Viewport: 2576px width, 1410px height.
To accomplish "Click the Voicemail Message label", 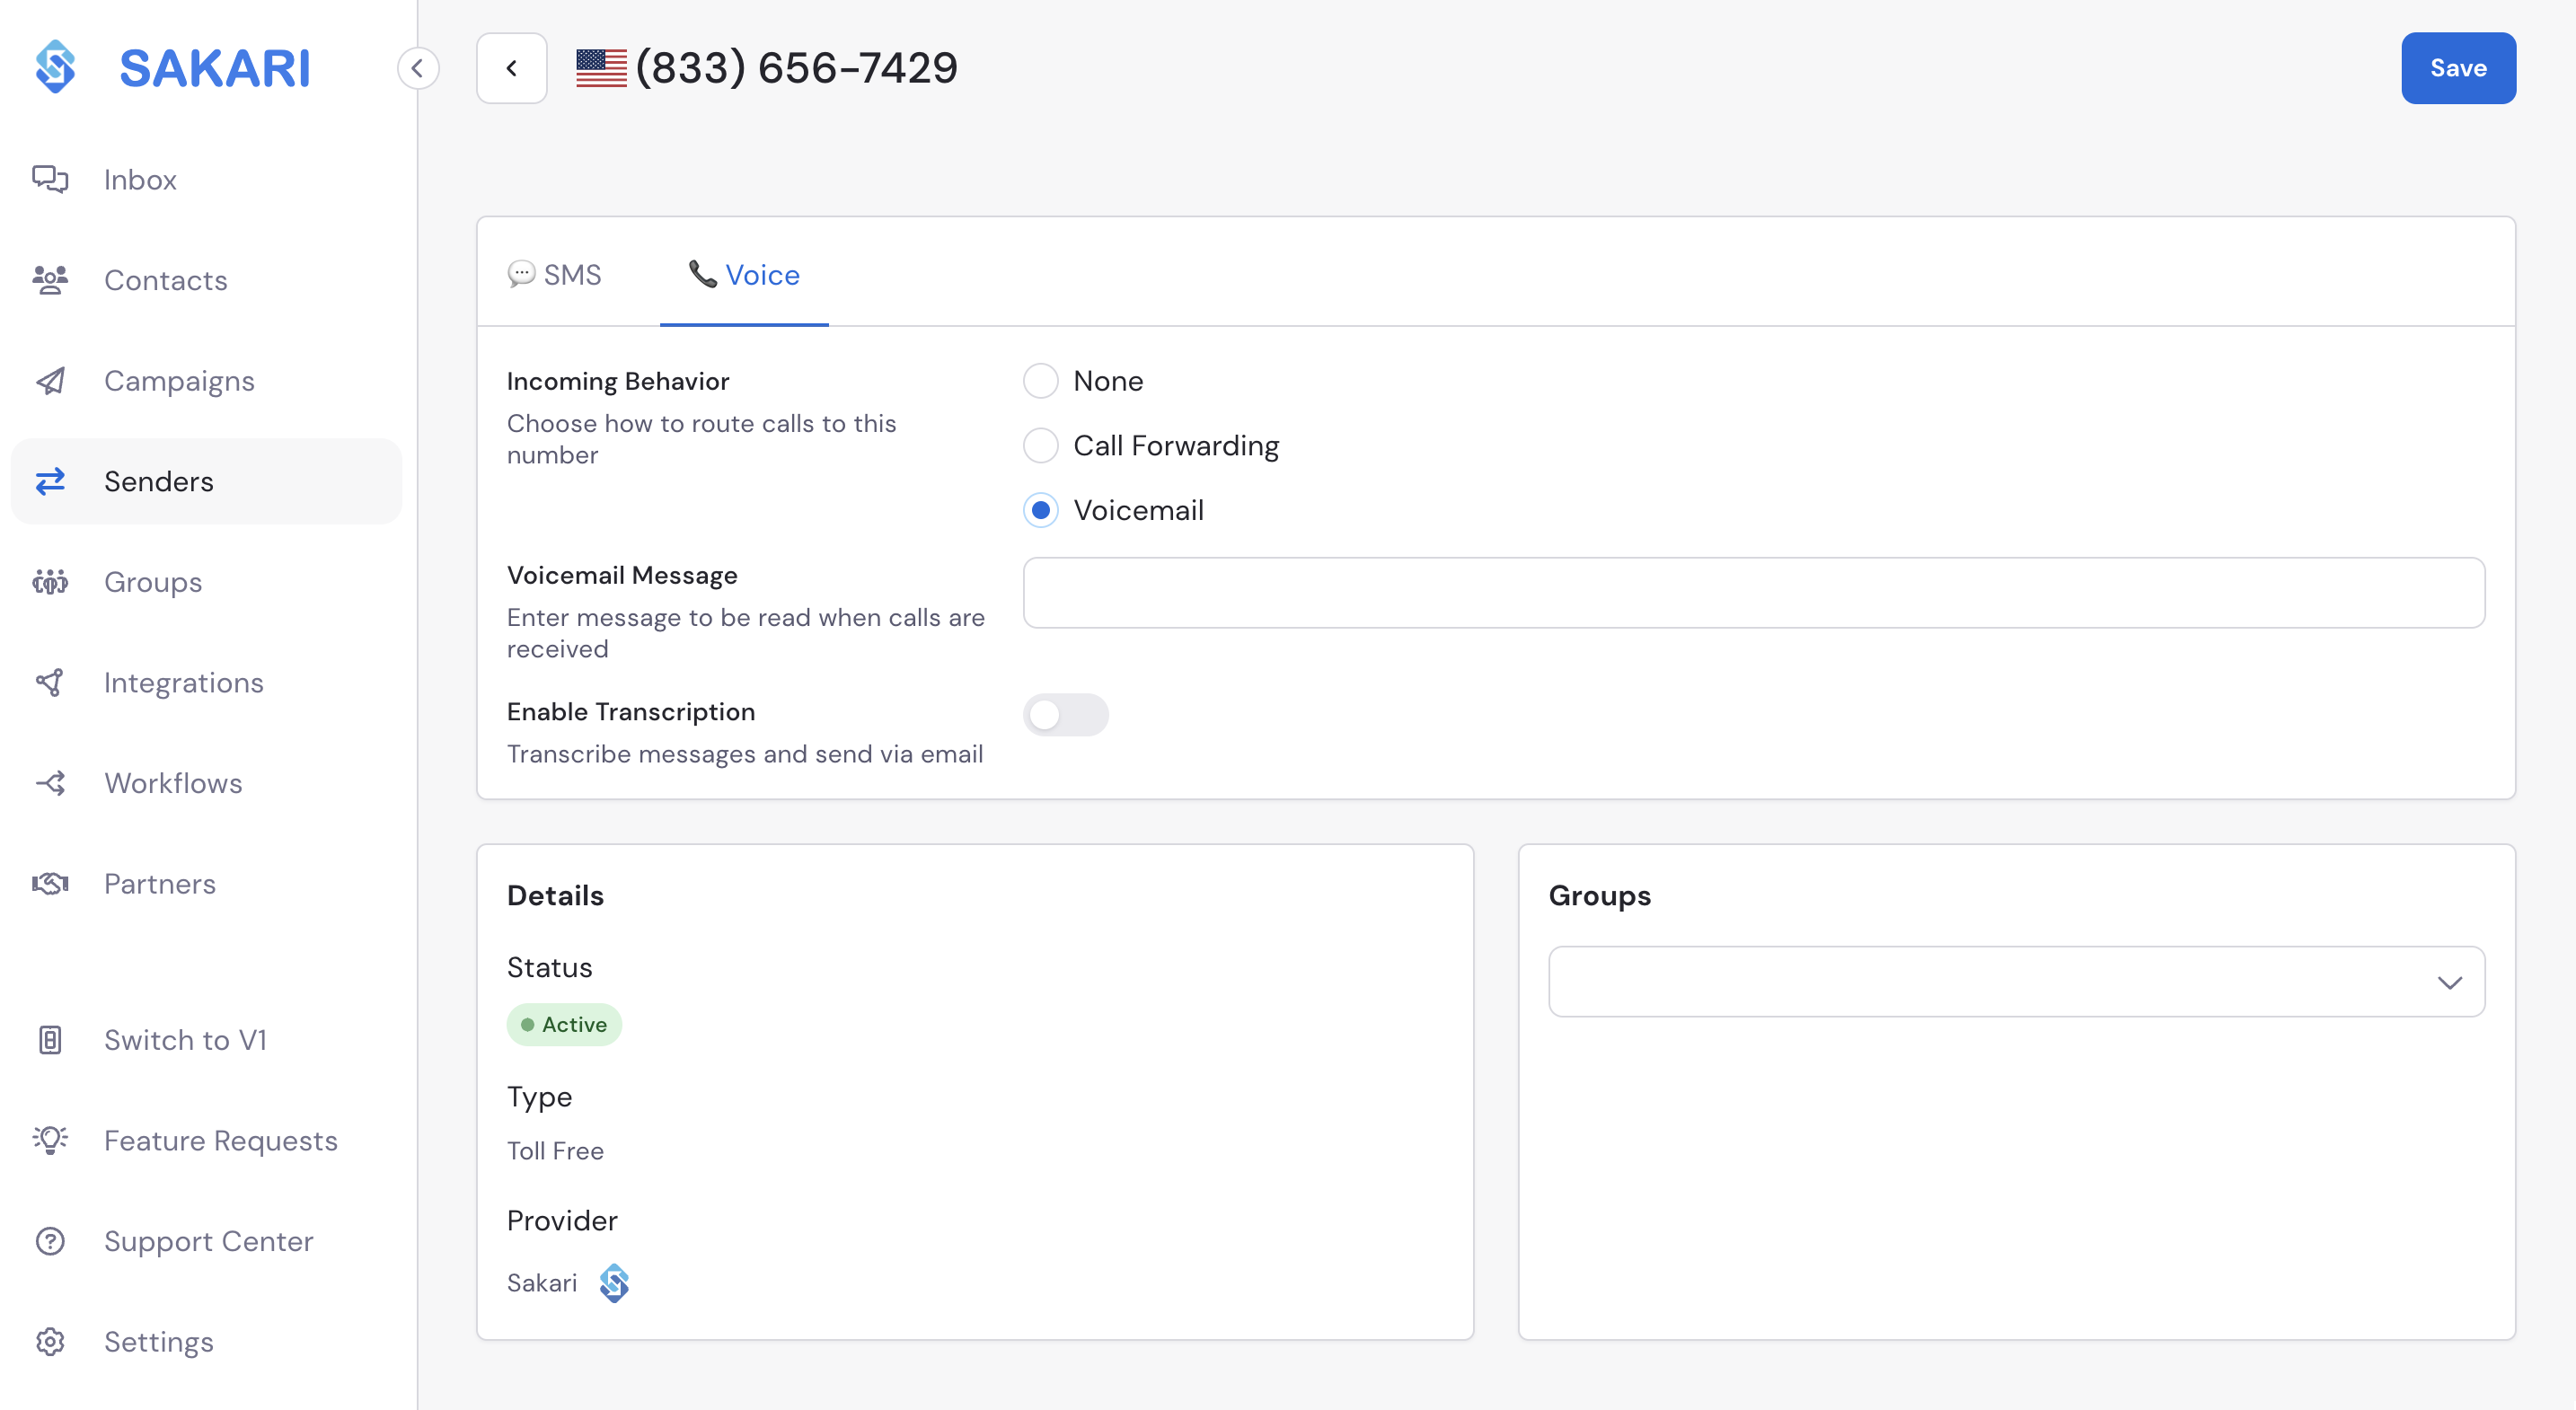I will tap(622, 575).
